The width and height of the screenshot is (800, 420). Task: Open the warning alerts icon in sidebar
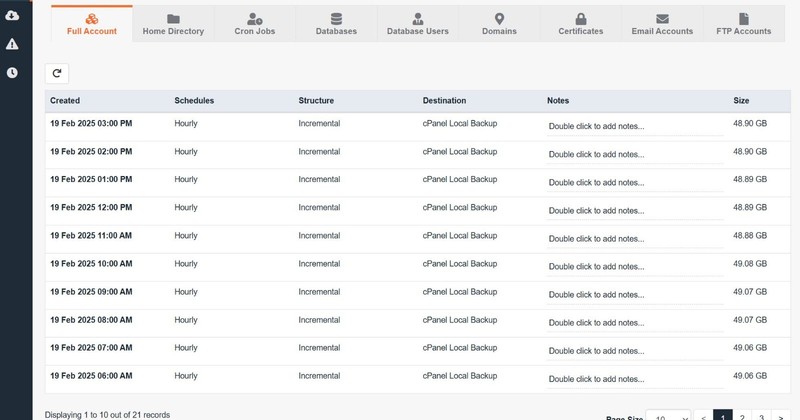pyautogui.click(x=12, y=44)
